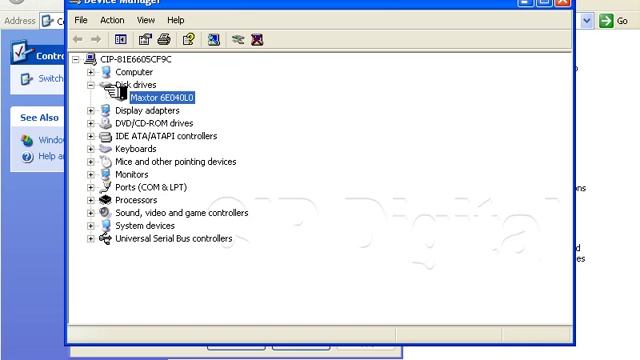Screen dimensions: 640x360
Task: Click the Windows Update link under See Also
Action: pos(51,140)
